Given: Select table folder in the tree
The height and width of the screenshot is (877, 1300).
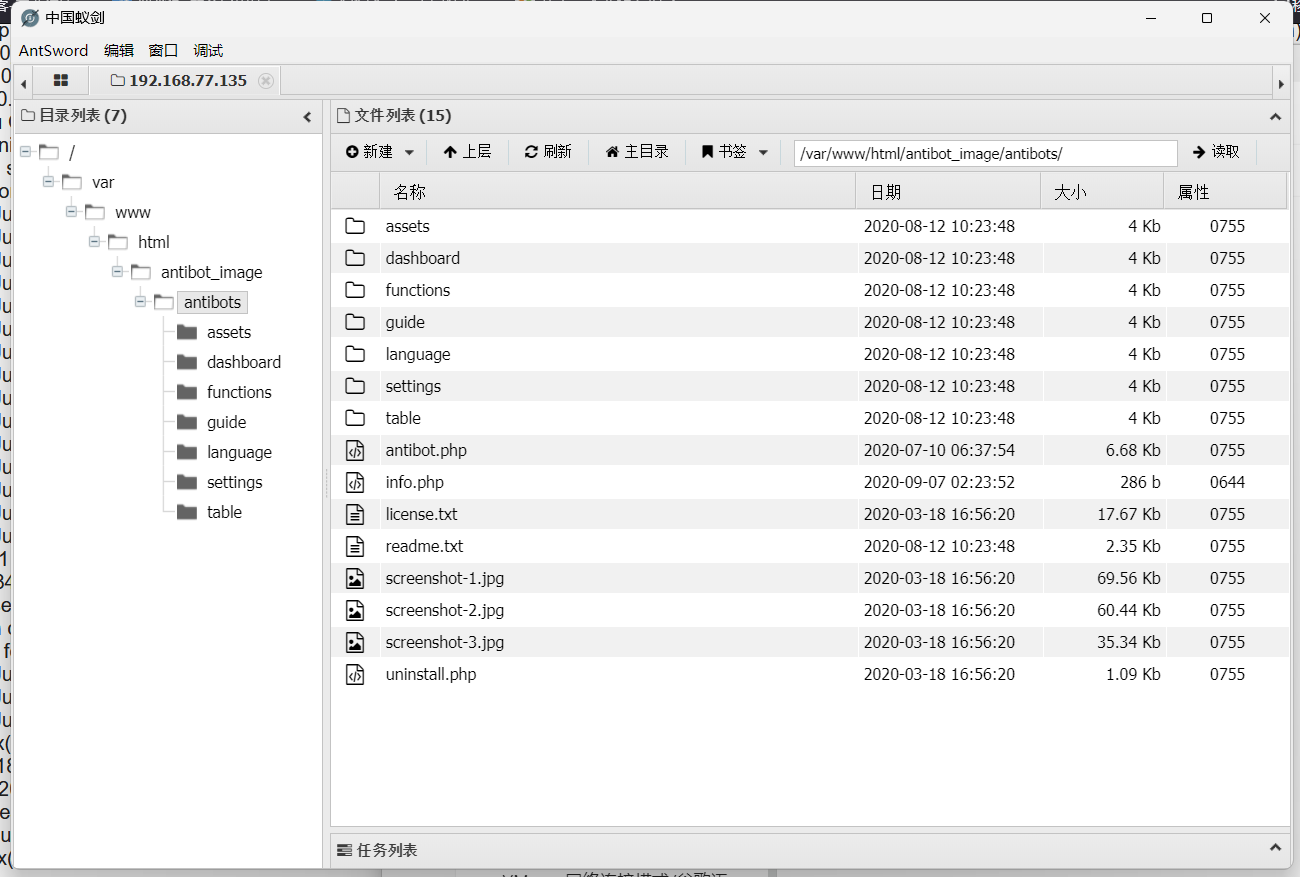Looking at the screenshot, I should [225, 512].
